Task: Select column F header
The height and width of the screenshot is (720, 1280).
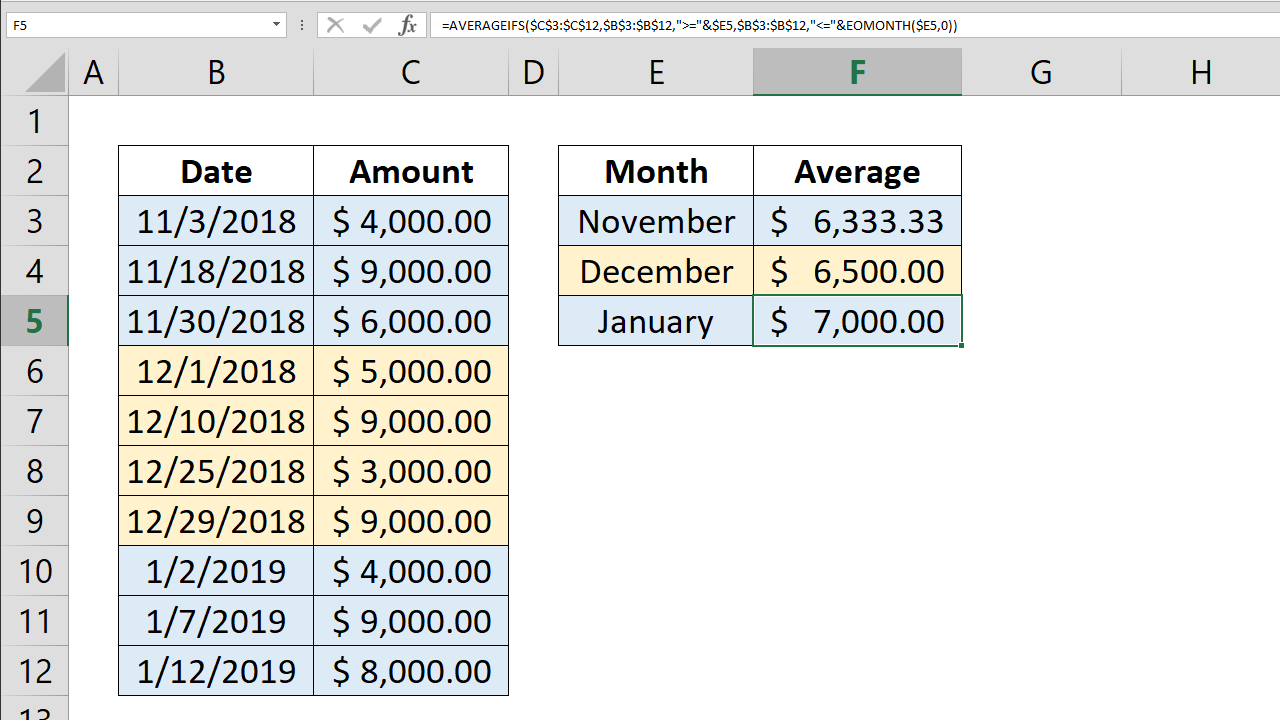Action: (x=857, y=72)
